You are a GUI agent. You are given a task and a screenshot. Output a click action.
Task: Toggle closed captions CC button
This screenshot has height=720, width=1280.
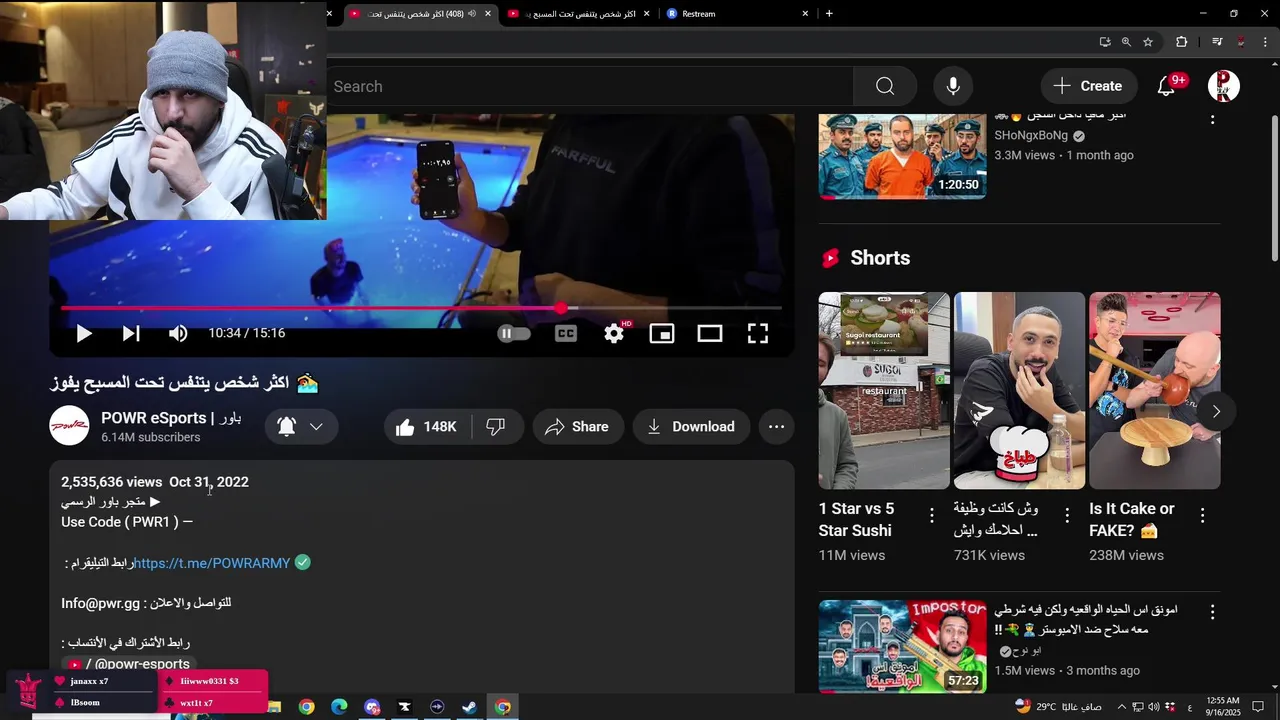click(566, 334)
